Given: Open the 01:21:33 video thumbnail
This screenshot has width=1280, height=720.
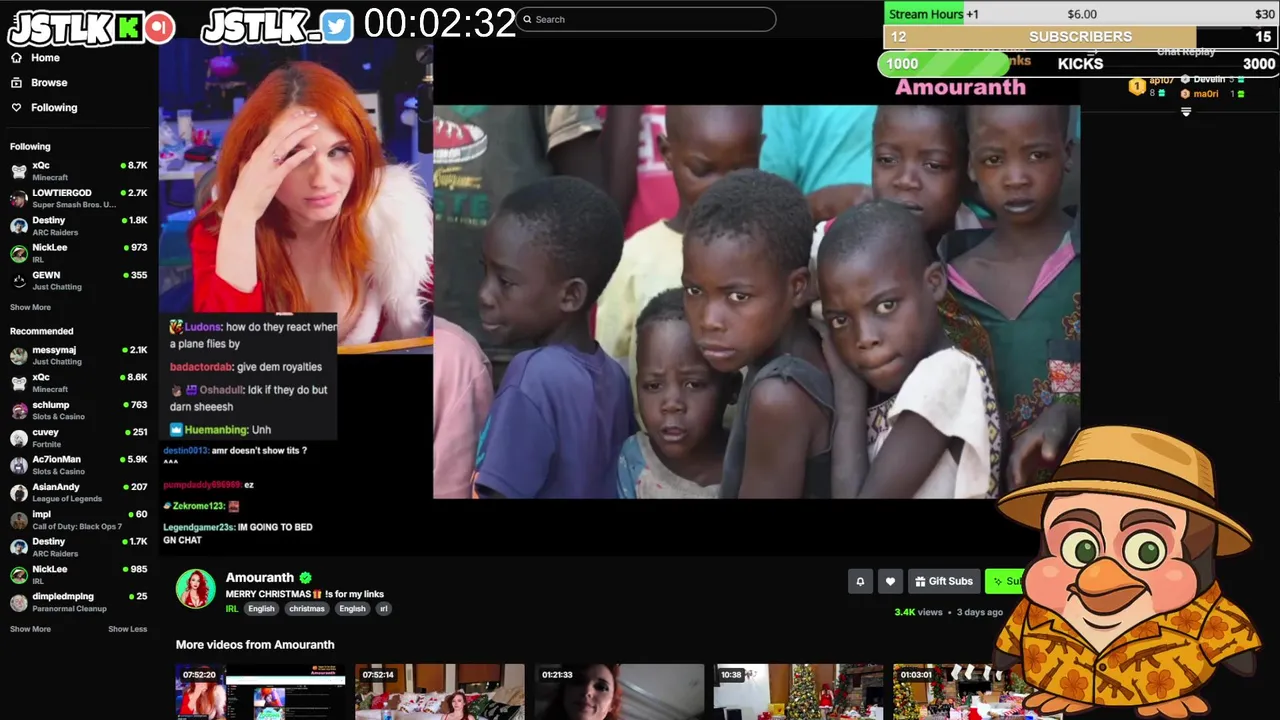Looking at the screenshot, I should (x=619, y=692).
